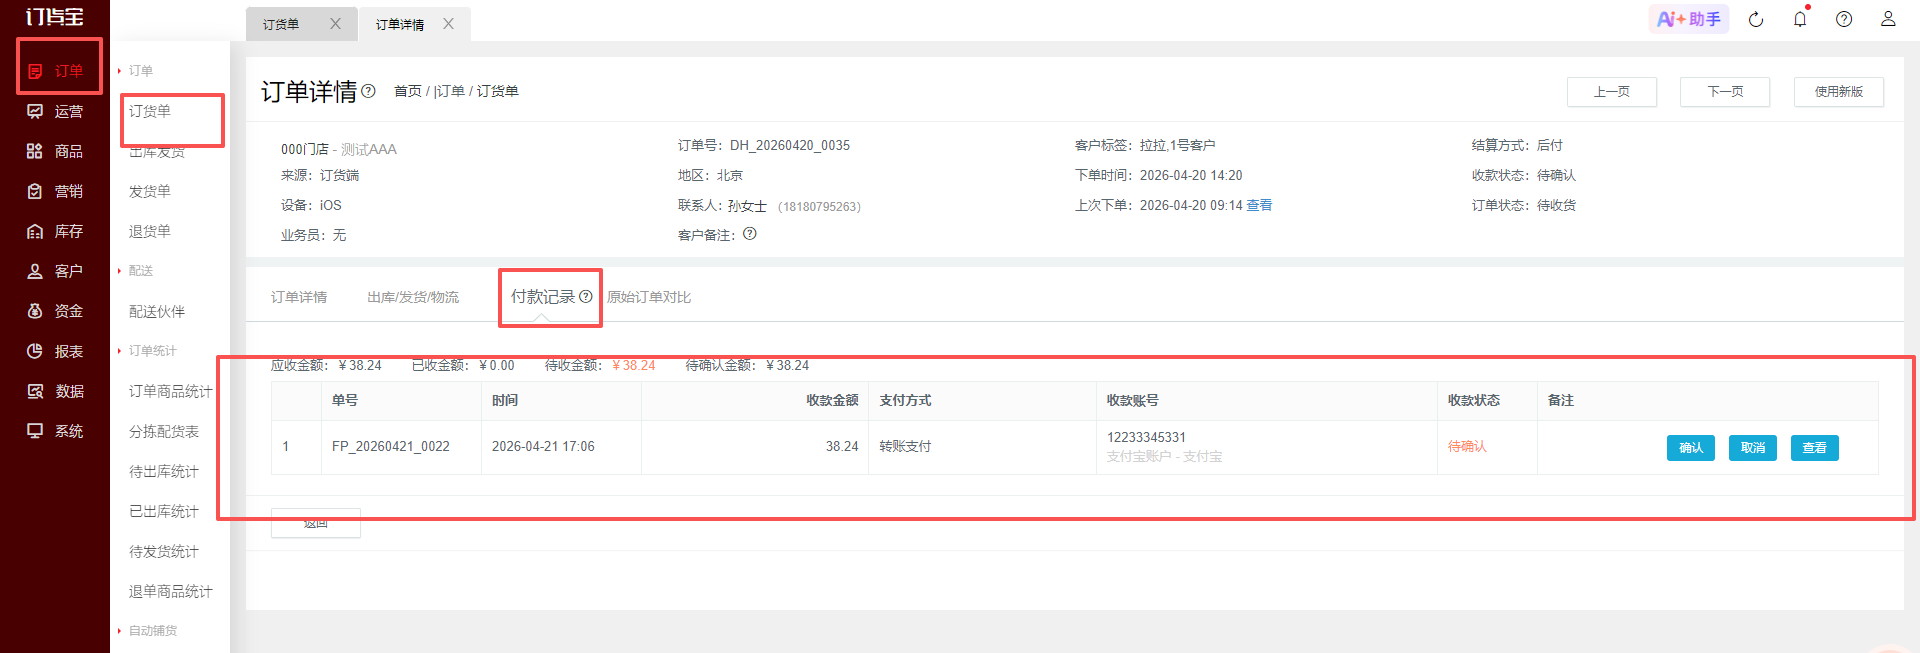The width and height of the screenshot is (1920, 653).
Task: Open the 运营 module in the sidebar
Action: point(56,111)
